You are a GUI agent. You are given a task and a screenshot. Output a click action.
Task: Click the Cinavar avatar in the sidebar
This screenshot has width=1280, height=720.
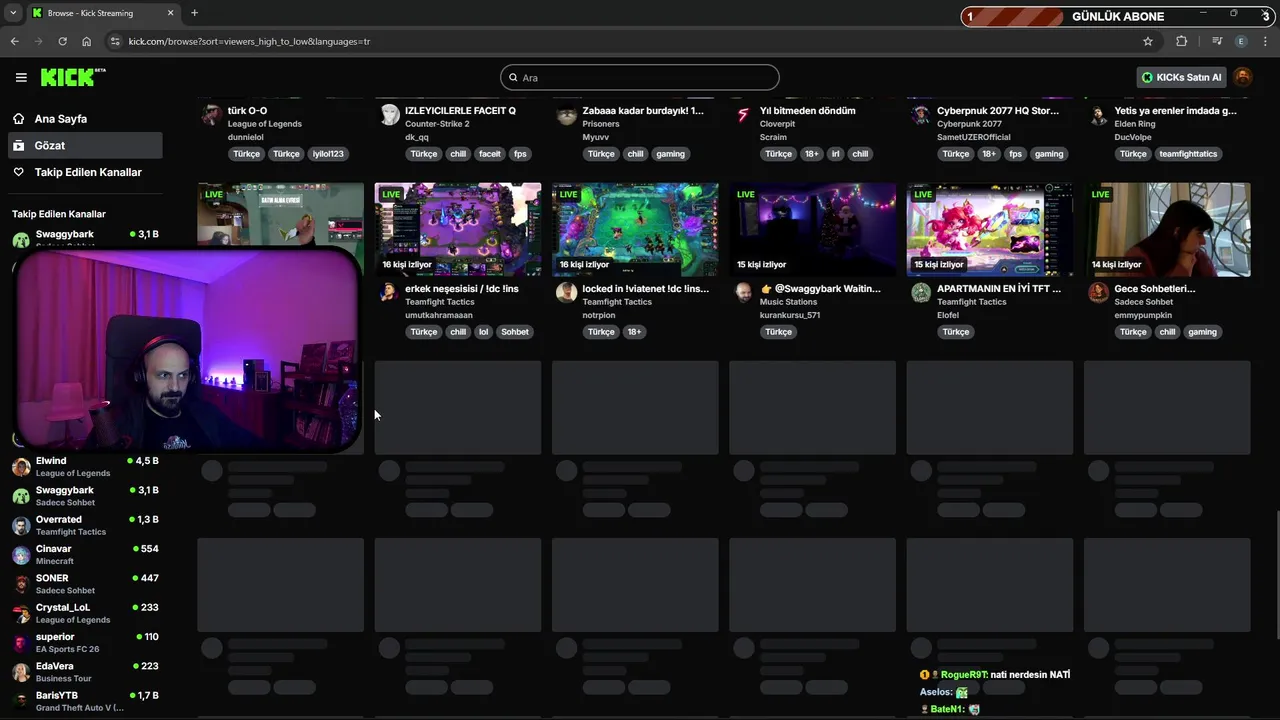pyautogui.click(x=20, y=555)
